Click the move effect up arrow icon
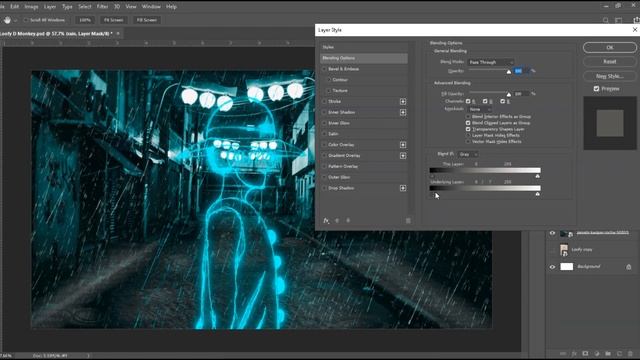Viewport: 640px width, 360px height. (x=337, y=220)
